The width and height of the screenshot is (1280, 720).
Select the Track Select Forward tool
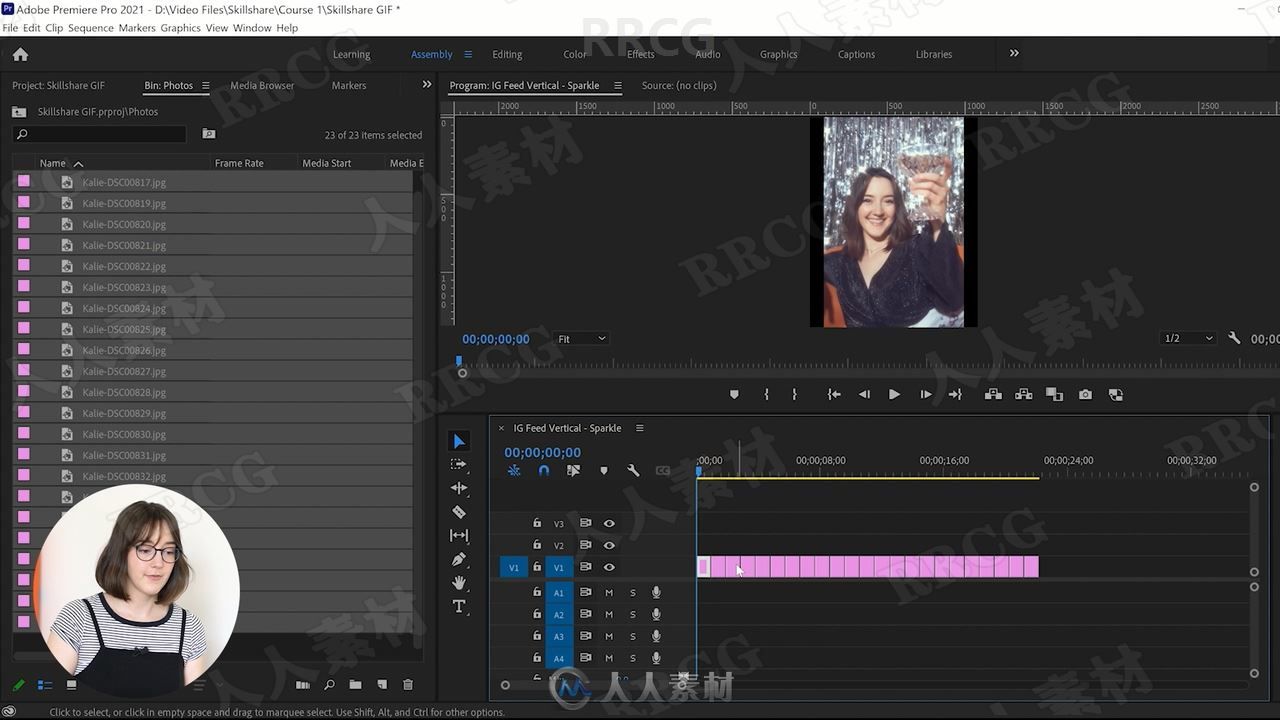[459, 464]
